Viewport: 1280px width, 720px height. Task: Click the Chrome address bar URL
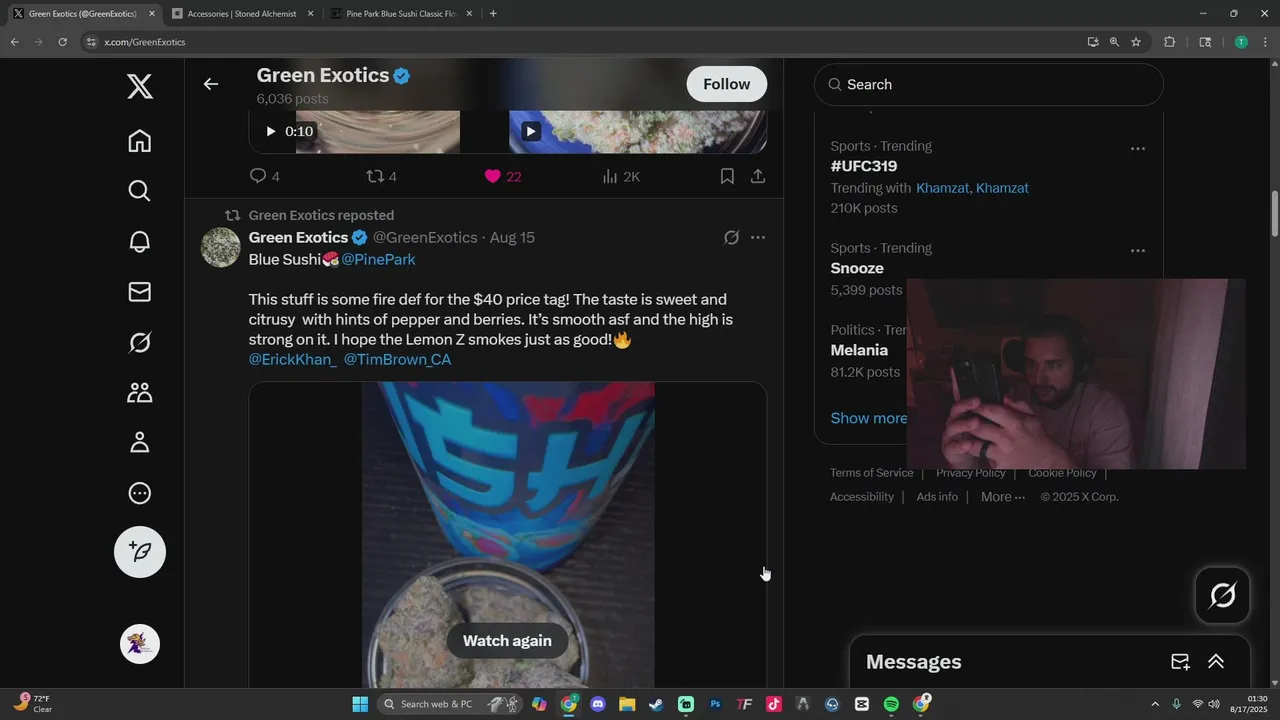click(x=145, y=42)
